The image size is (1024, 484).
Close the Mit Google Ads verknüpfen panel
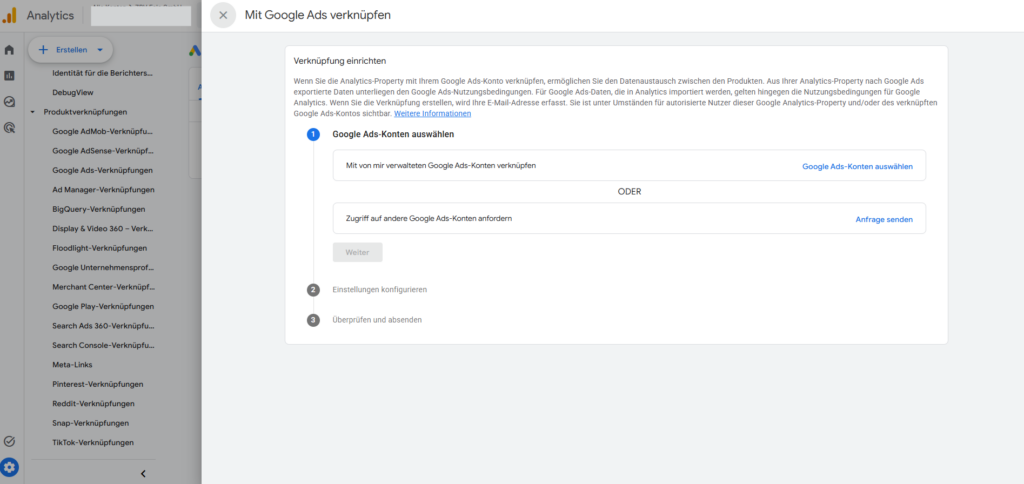pyautogui.click(x=223, y=15)
